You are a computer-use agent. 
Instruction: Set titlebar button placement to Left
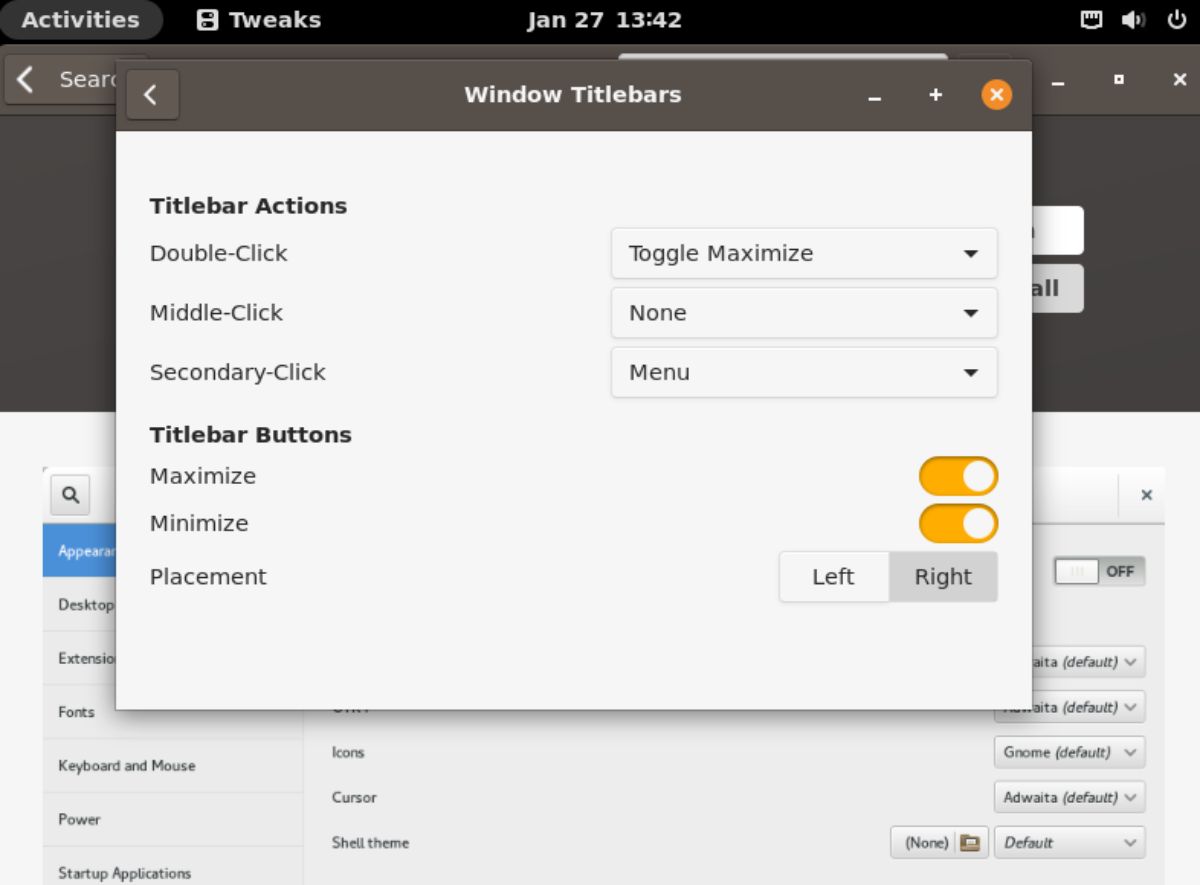[x=834, y=577]
